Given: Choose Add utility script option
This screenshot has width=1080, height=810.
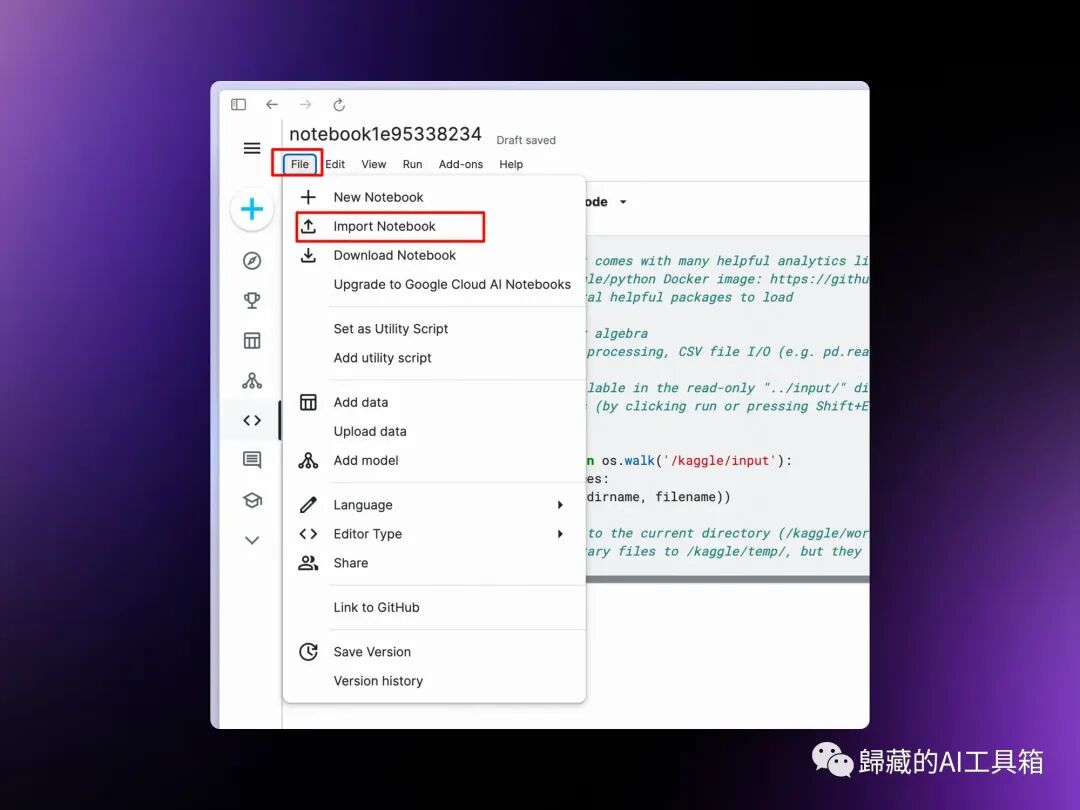Looking at the screenshot, I should pos(434,357).
